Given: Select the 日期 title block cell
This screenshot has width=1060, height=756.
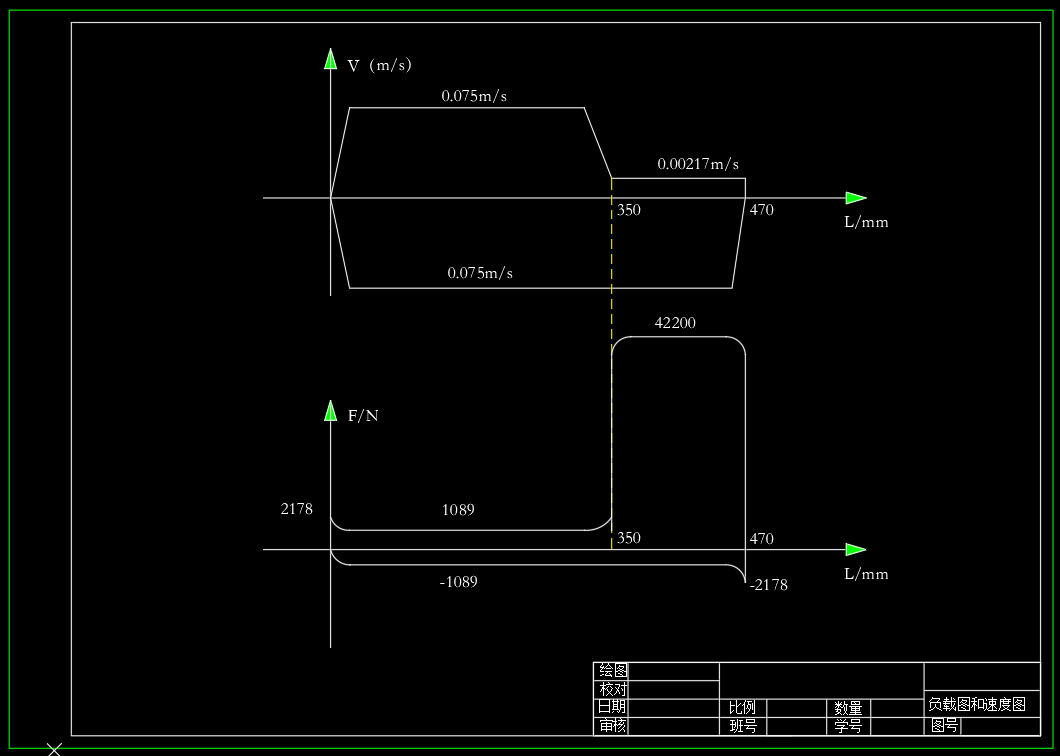Looking at the screenshot, I should 611,708.
